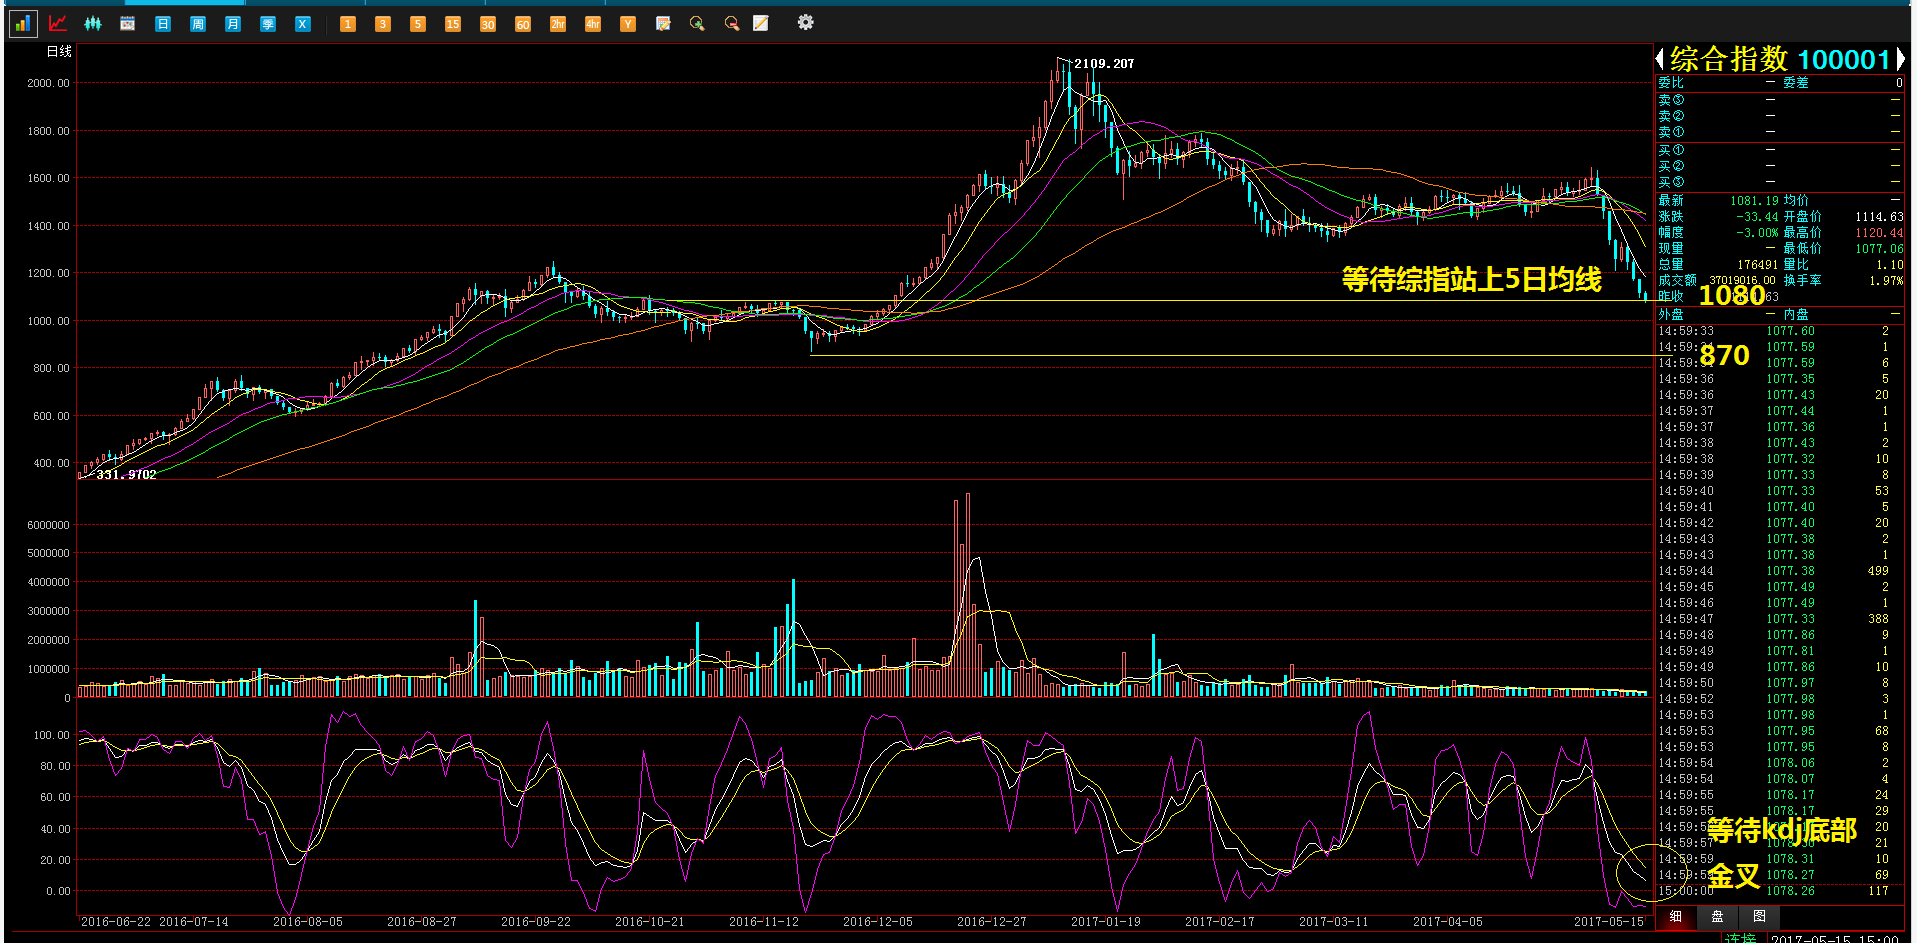Viewport: 1917px width, 943px height.
Task: Click the blue X period icon
Action: tap(303, 24)
